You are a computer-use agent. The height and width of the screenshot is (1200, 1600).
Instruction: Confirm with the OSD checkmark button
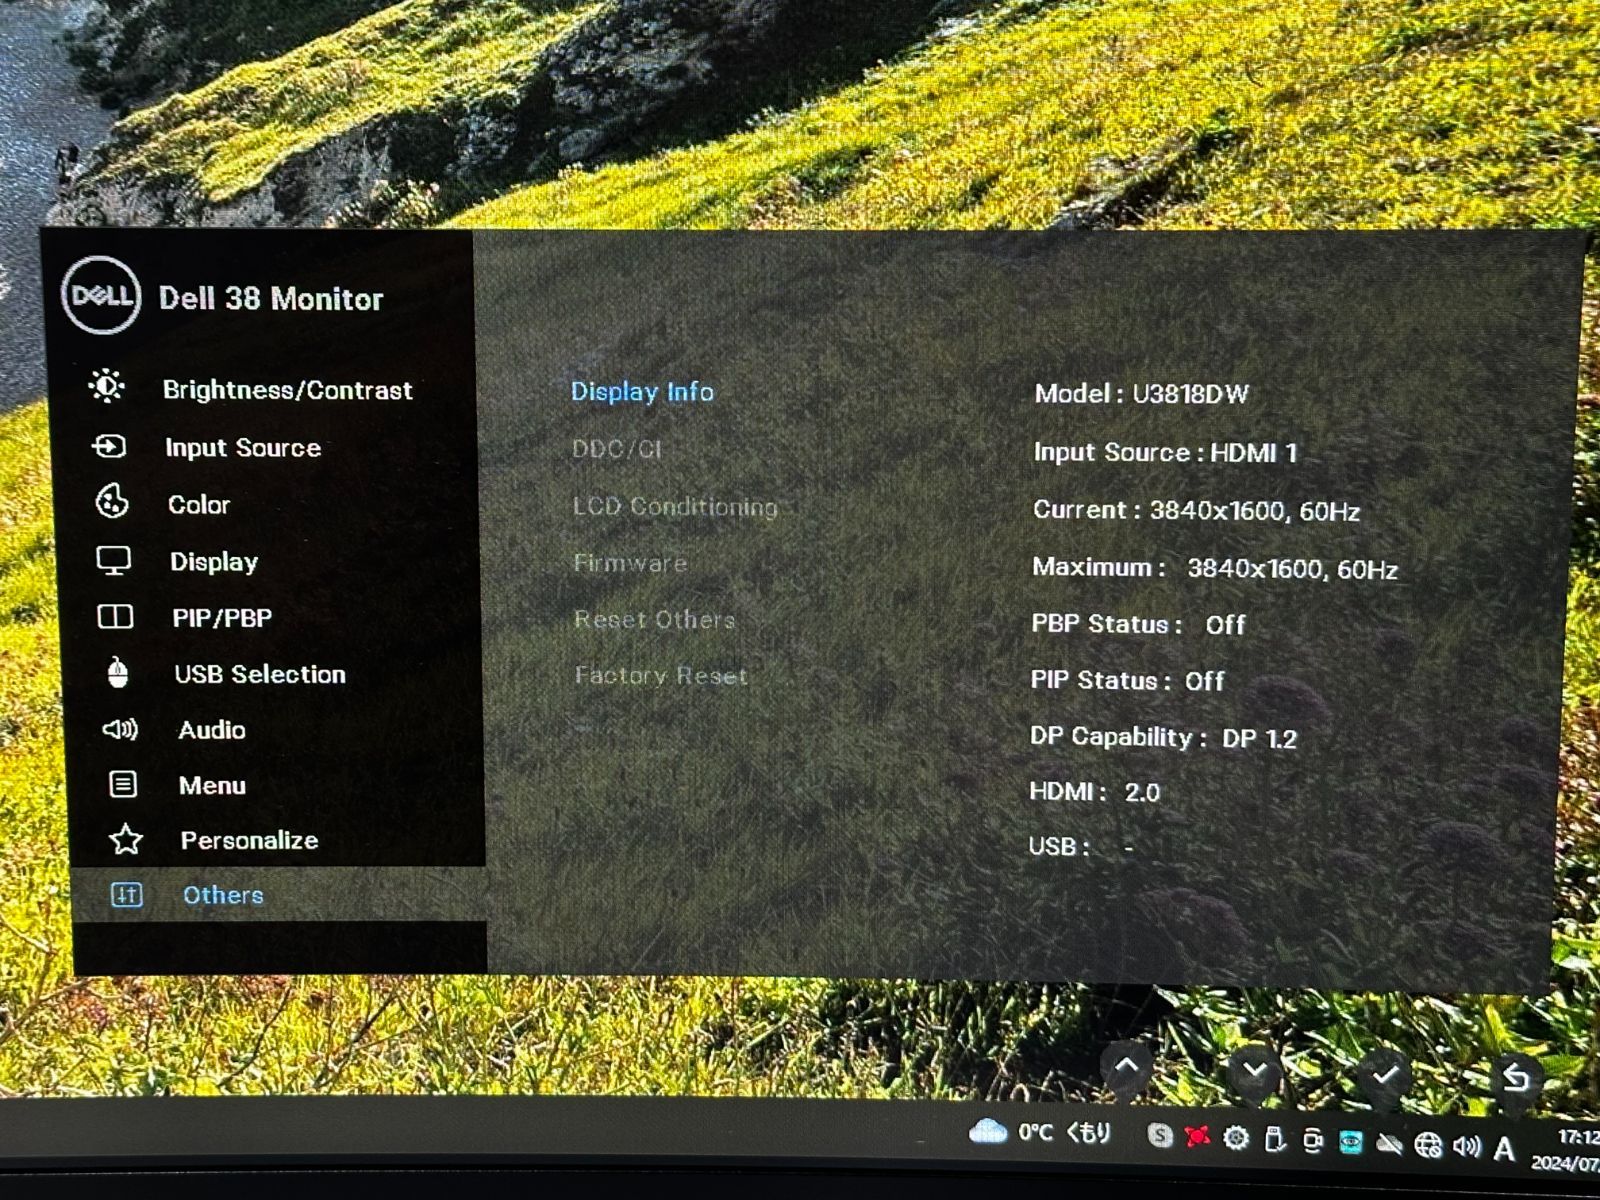1385,1075
